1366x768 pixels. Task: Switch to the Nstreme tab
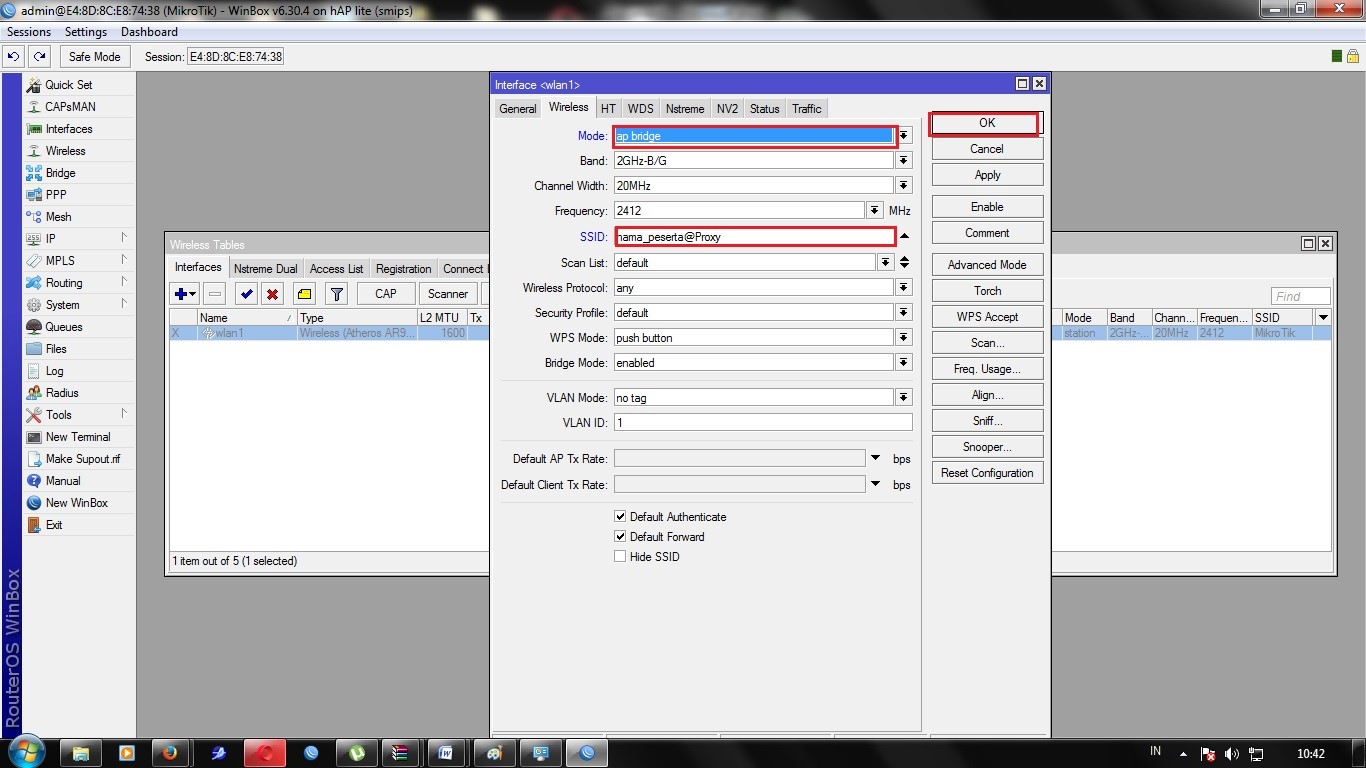click(685, 109)
